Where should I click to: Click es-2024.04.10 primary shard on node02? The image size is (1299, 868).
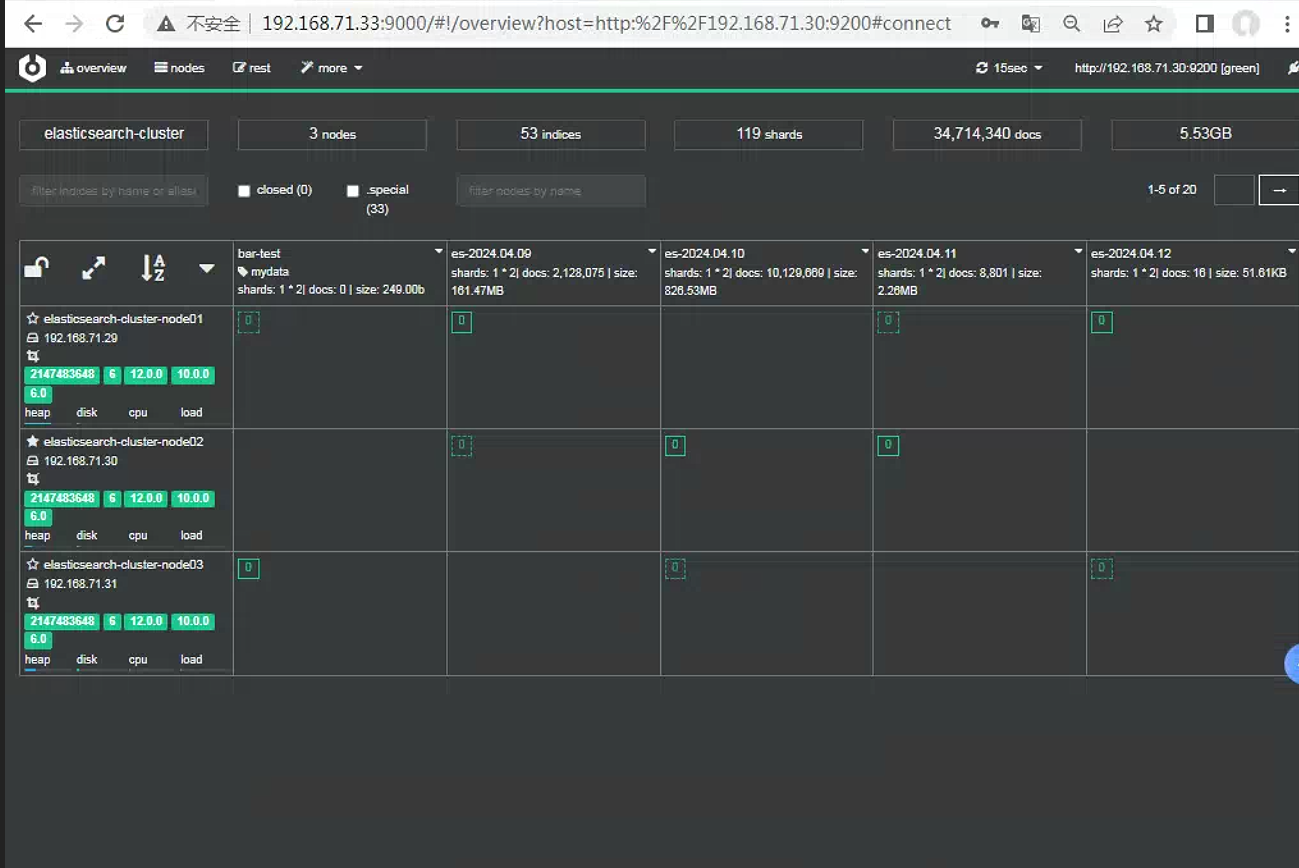click(x=675, y=445)
